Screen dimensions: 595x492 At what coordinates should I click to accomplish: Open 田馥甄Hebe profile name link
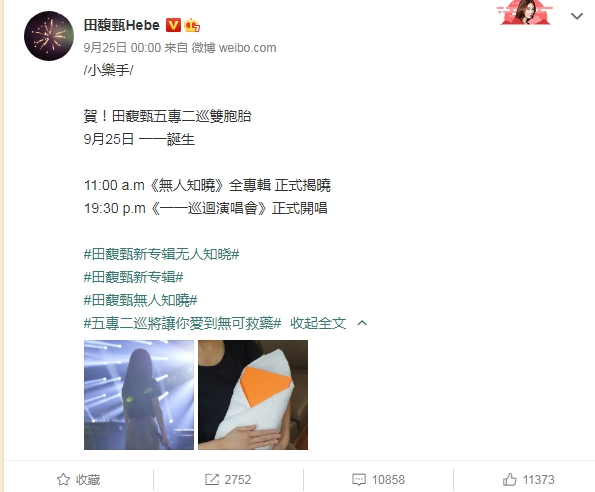pos(122,25)
